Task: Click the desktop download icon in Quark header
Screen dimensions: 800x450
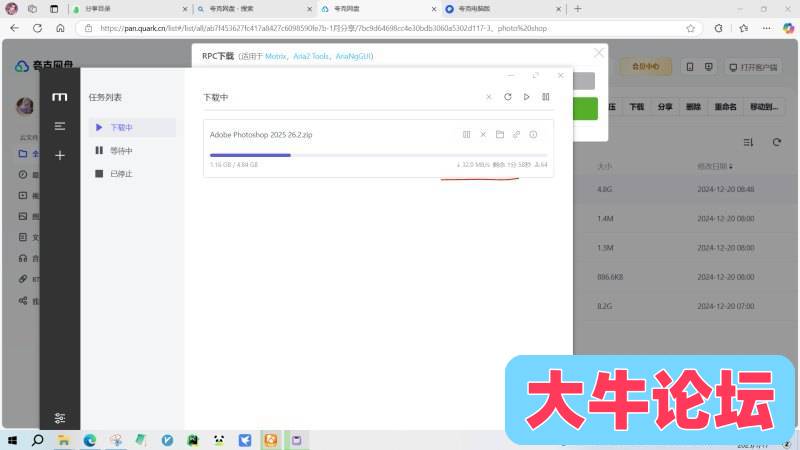Action: (709, 67)
